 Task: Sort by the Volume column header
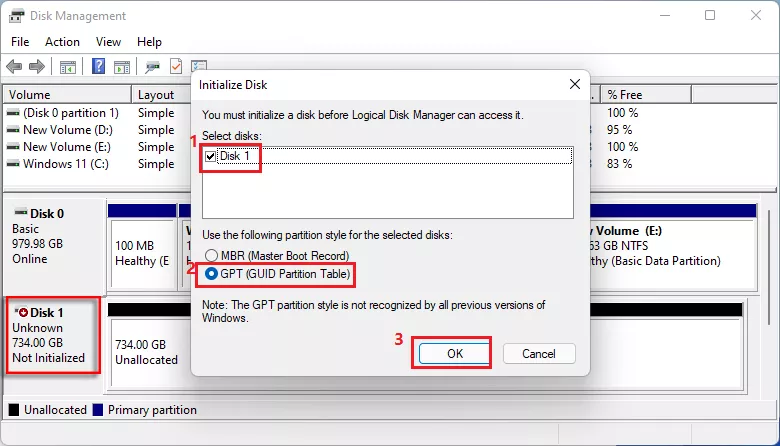67,94
